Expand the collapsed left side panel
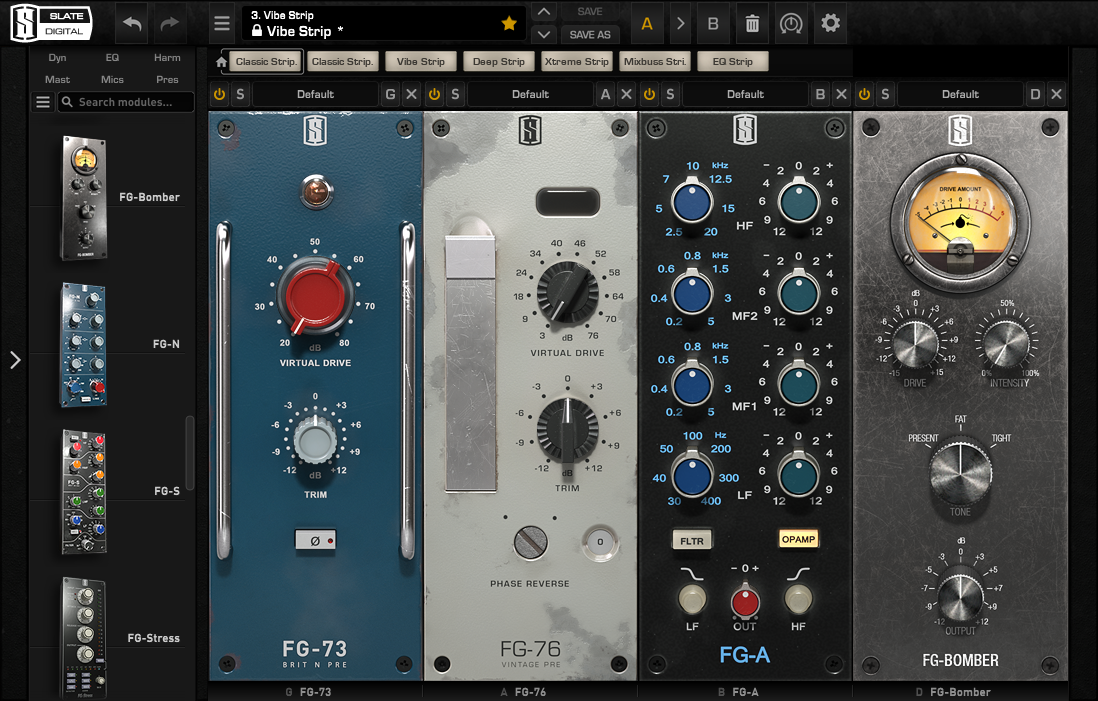Viewport: 1098px width, 701px height. pyautogui.click(x=15, y=360)
